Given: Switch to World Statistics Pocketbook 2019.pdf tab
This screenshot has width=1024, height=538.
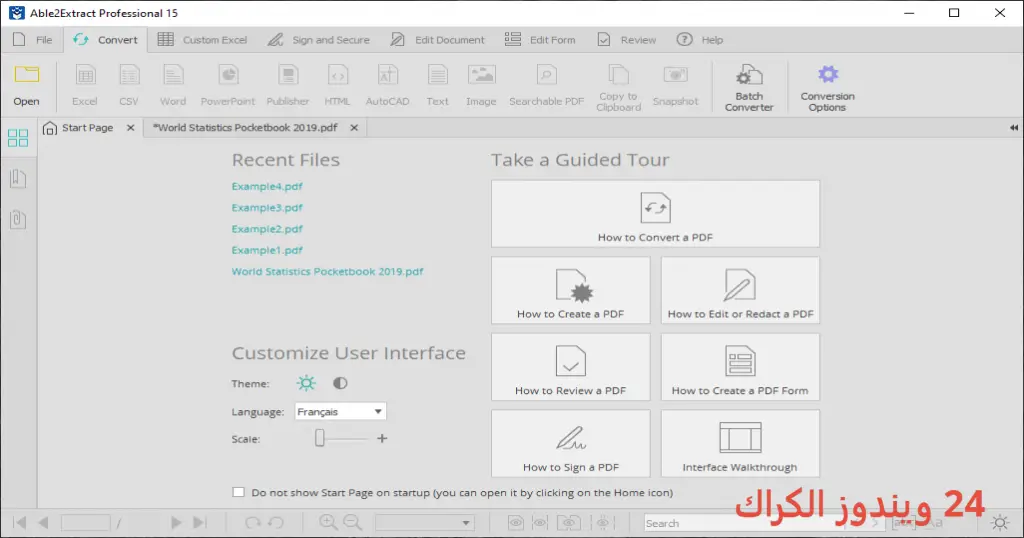Looking at the screenshot, I should tap(246, 128).
